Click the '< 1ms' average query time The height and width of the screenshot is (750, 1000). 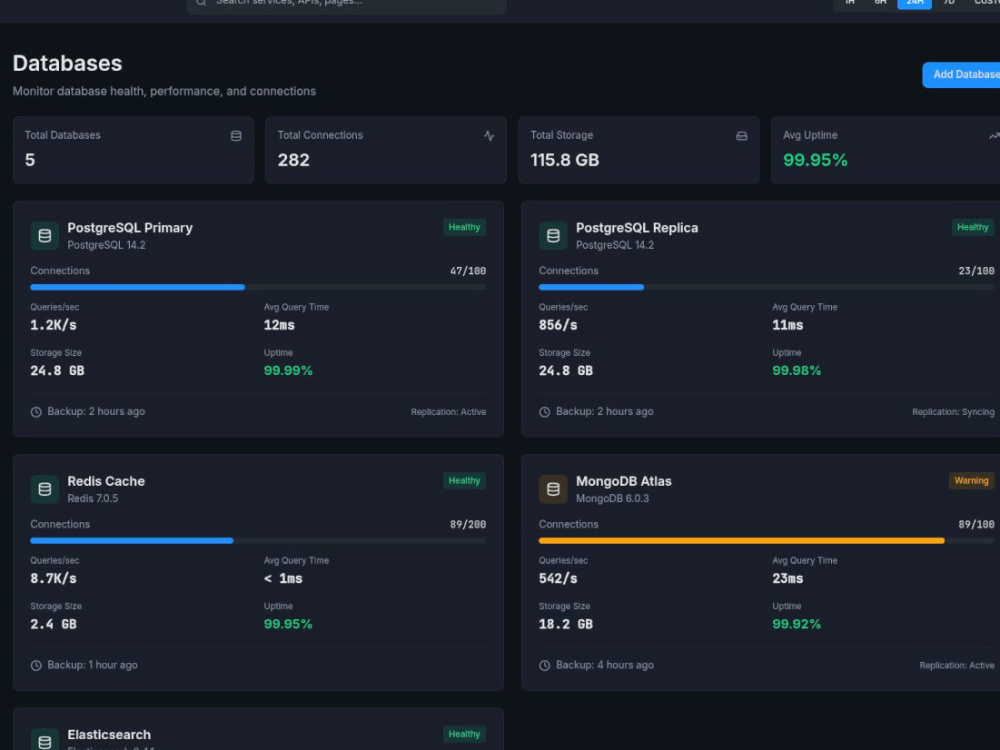(283, 578)
